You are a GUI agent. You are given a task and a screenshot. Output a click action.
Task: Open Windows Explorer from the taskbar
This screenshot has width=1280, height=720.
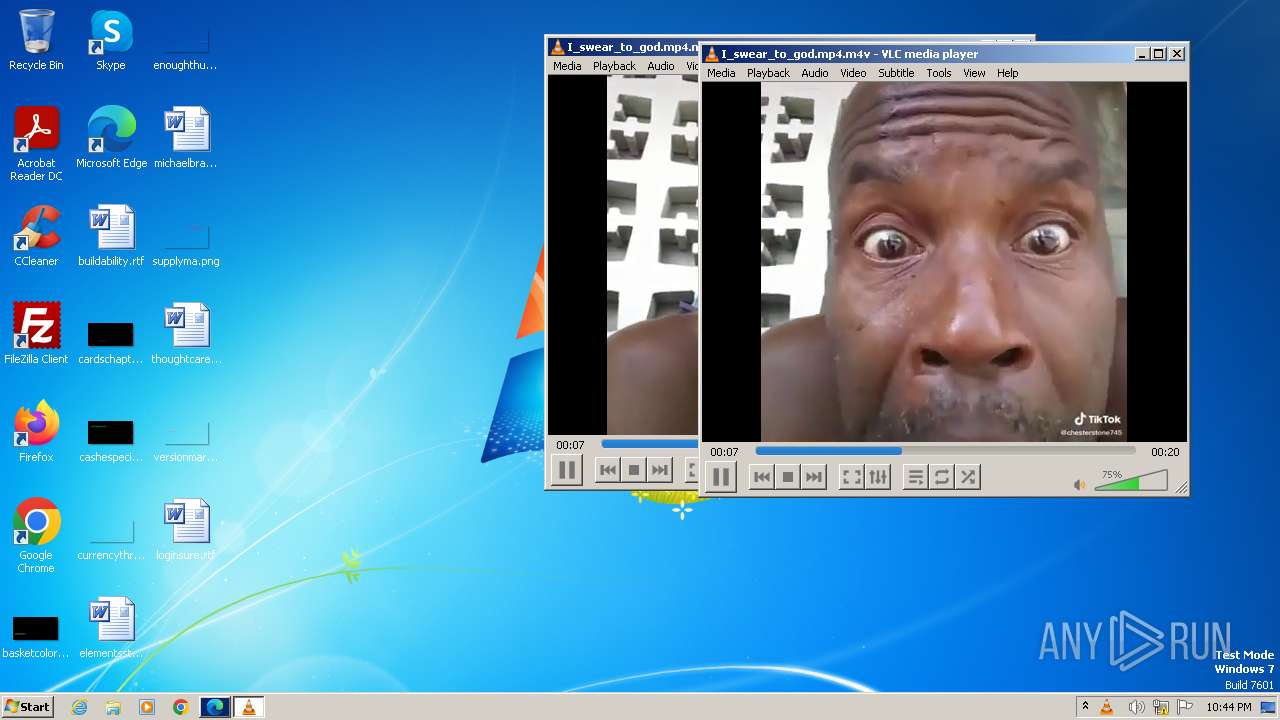tap(113, 707)
